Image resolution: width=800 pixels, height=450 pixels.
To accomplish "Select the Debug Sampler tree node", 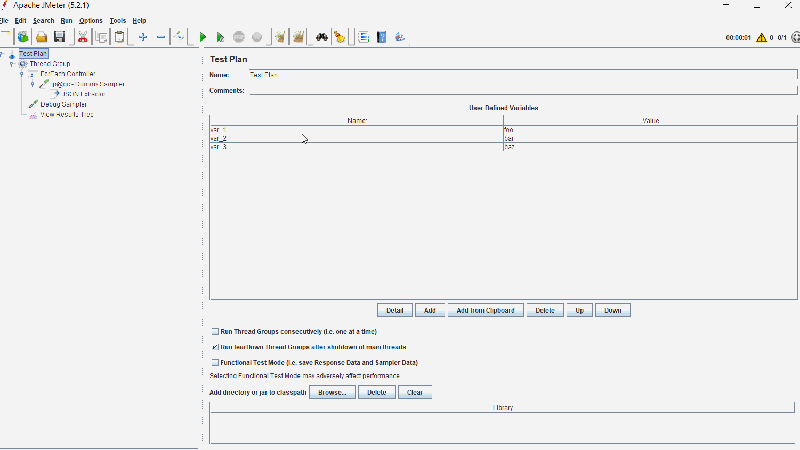I will [x=63, y=104].
